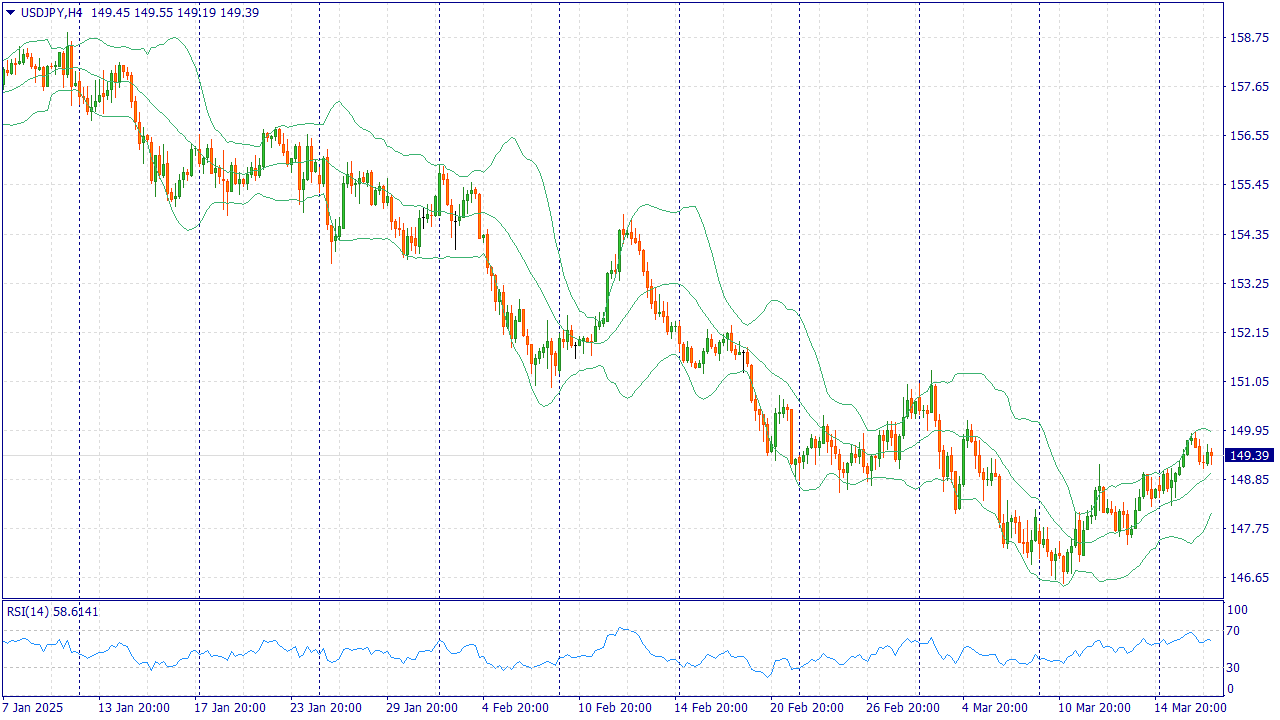
Task: Click the USDJPY,H4 symbol label
Action: coord(51,12)
